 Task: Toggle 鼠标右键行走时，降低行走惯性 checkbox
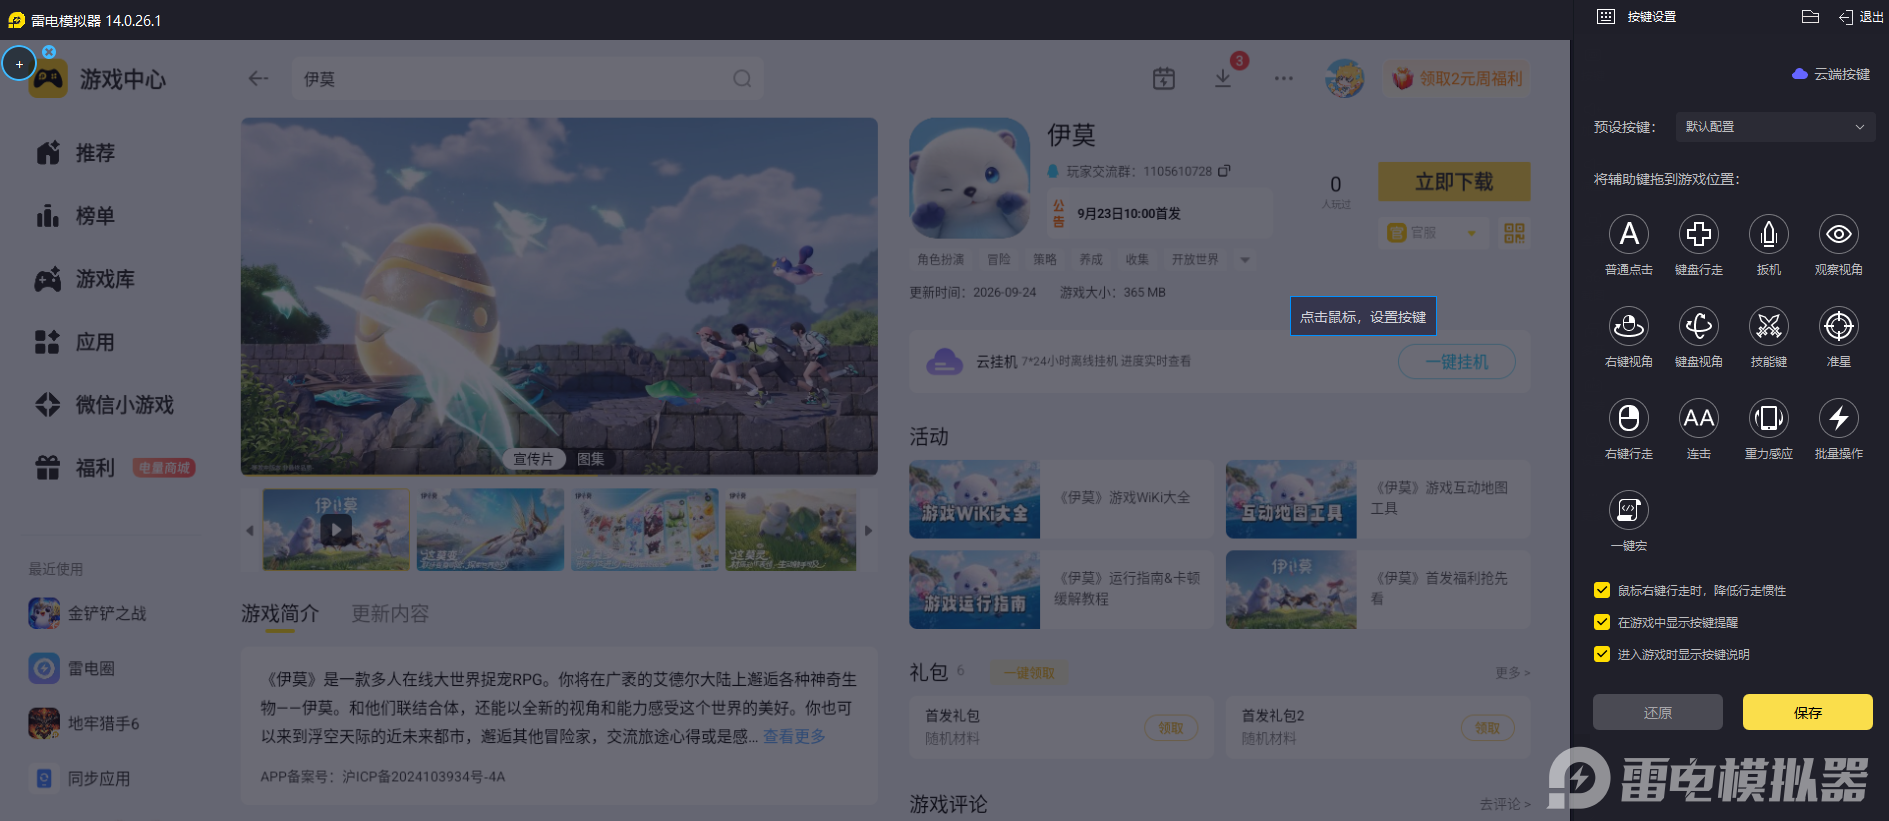[1602, 590]
